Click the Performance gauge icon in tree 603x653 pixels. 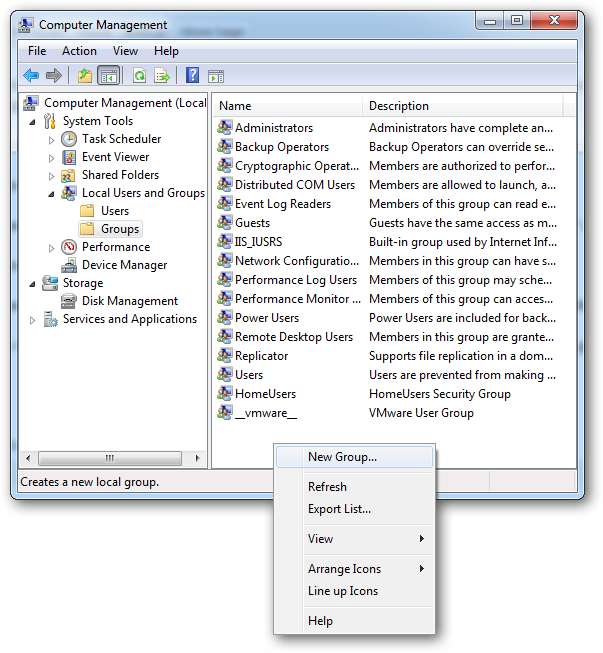69,247
